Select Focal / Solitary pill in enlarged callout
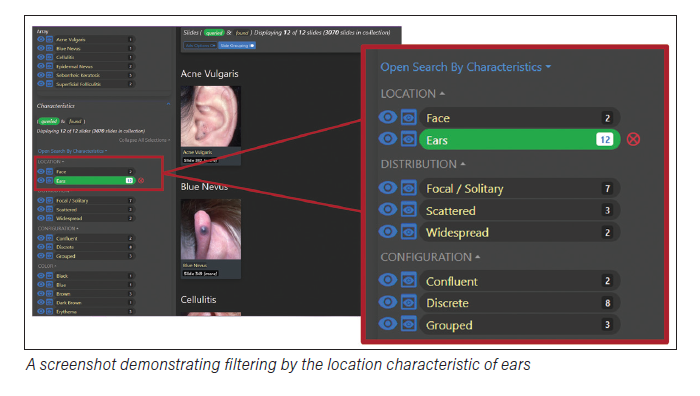The height and width of the screenshot is (396, 700). [x=519, y=188]
